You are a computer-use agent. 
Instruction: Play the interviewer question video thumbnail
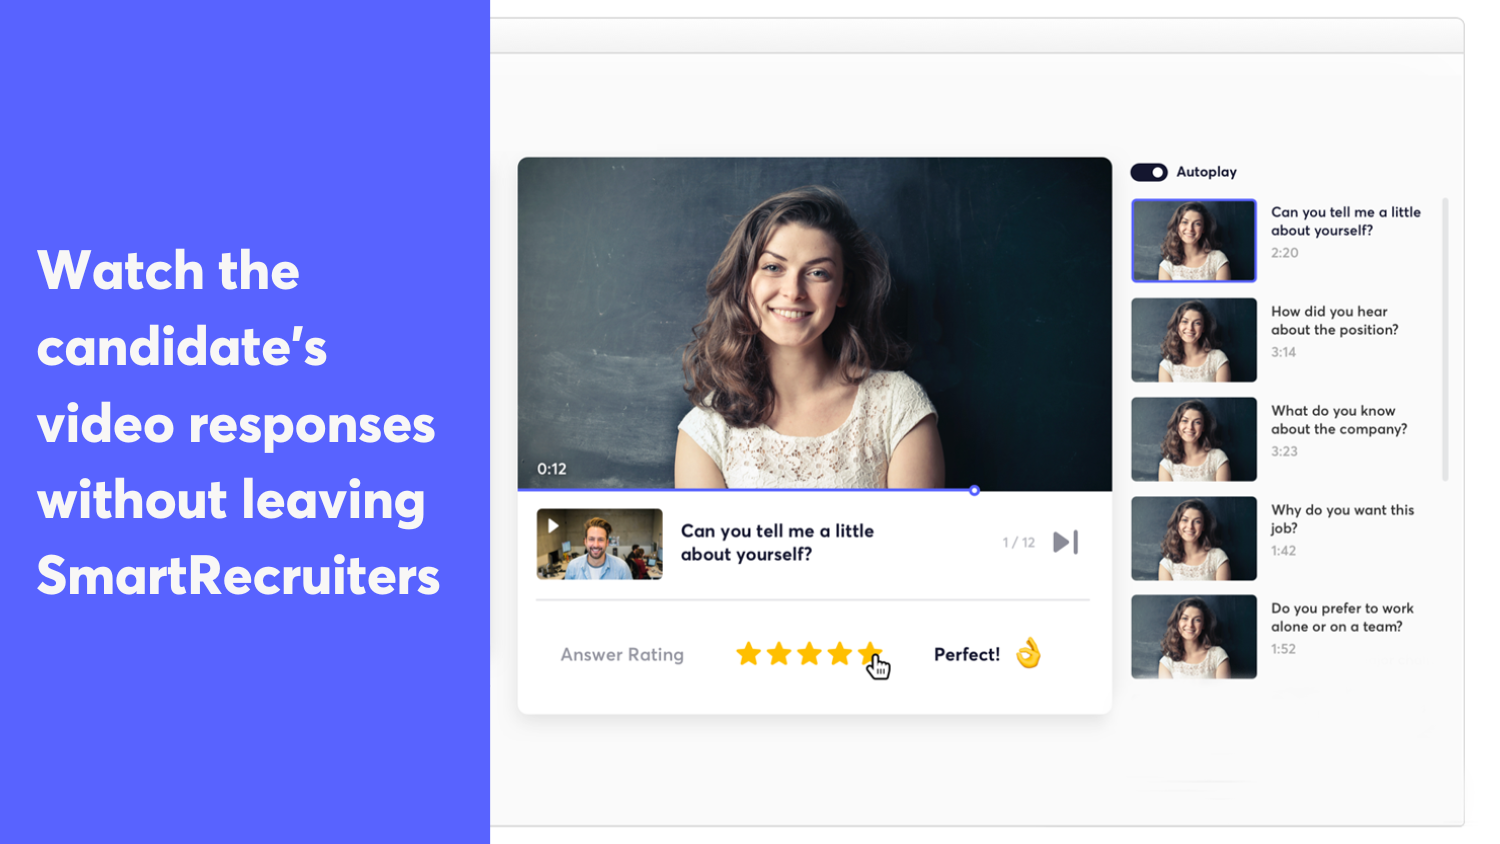click(599, 544)
